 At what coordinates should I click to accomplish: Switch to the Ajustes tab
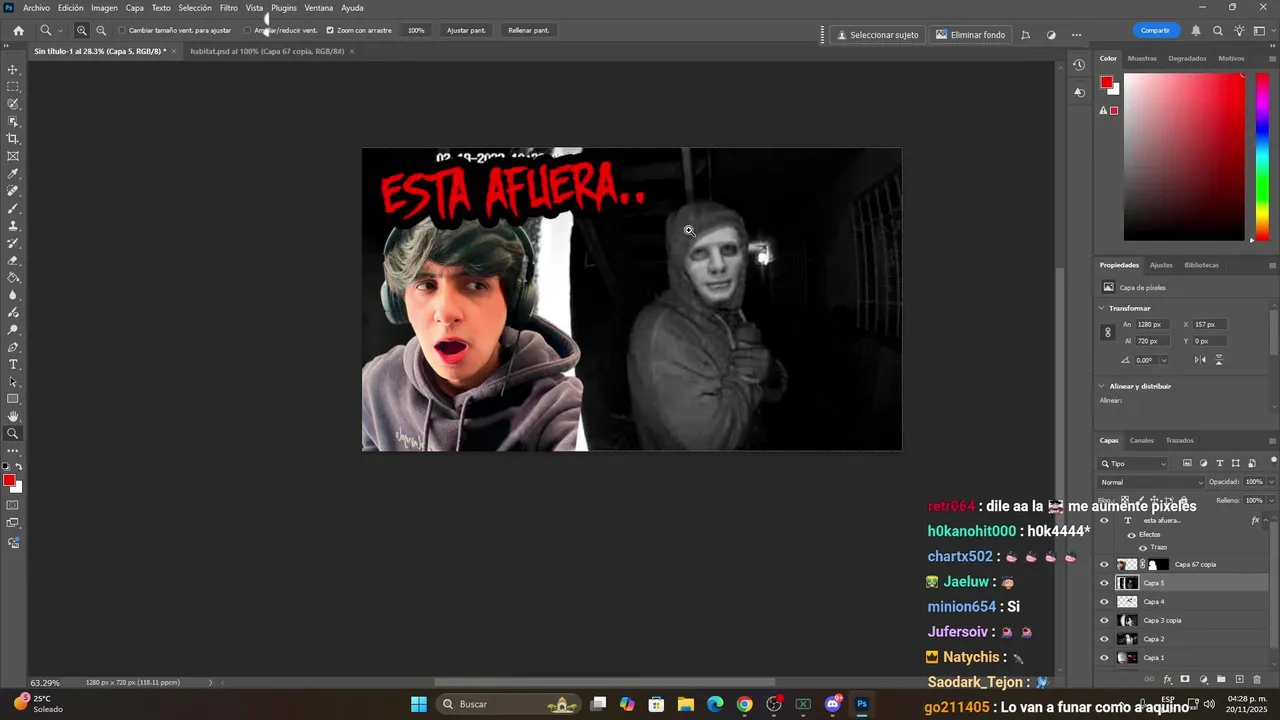pyautogui.click(x=1161, y=265)
